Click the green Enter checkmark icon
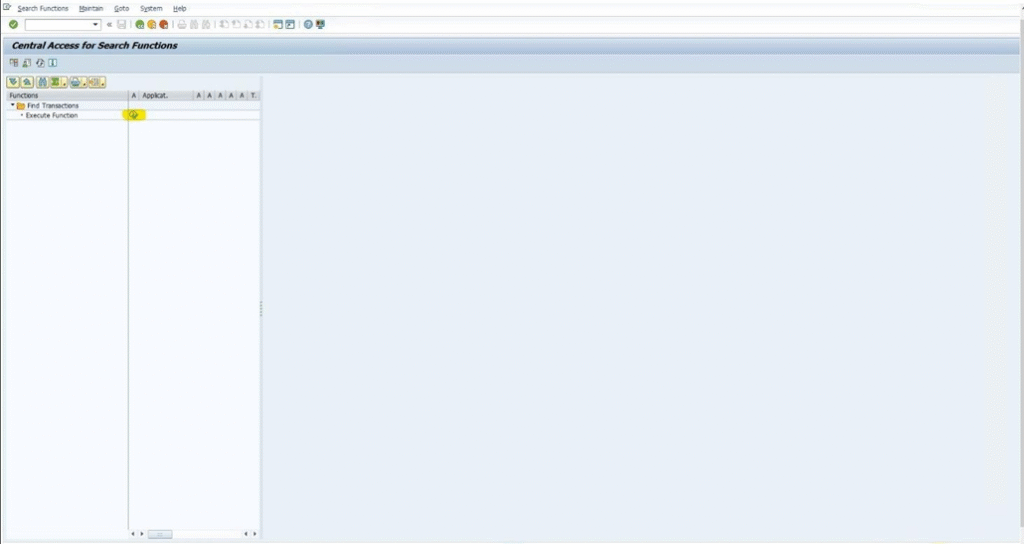The image size is (1024, 544). tap(13, 24)
